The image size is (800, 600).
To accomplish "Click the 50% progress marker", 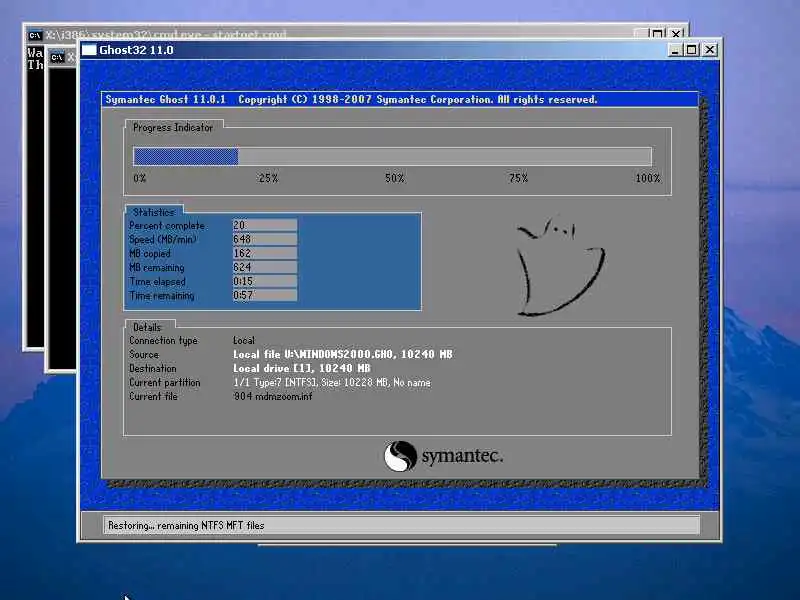I will tap(394, 178).
